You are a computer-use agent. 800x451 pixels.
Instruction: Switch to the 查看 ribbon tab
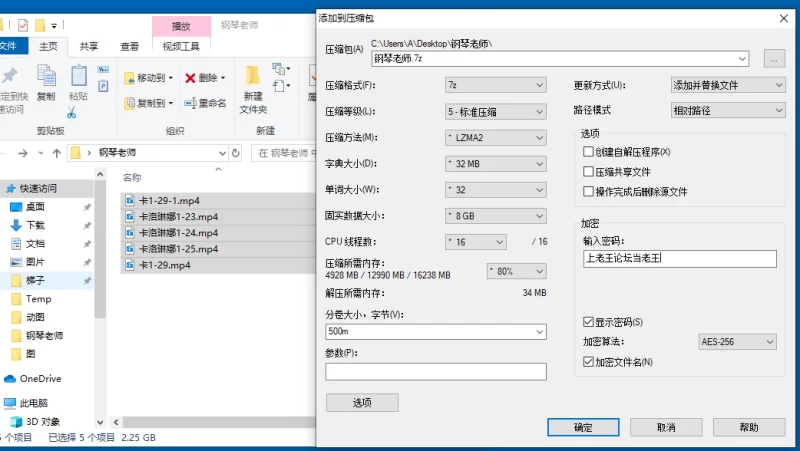point(130,46)
